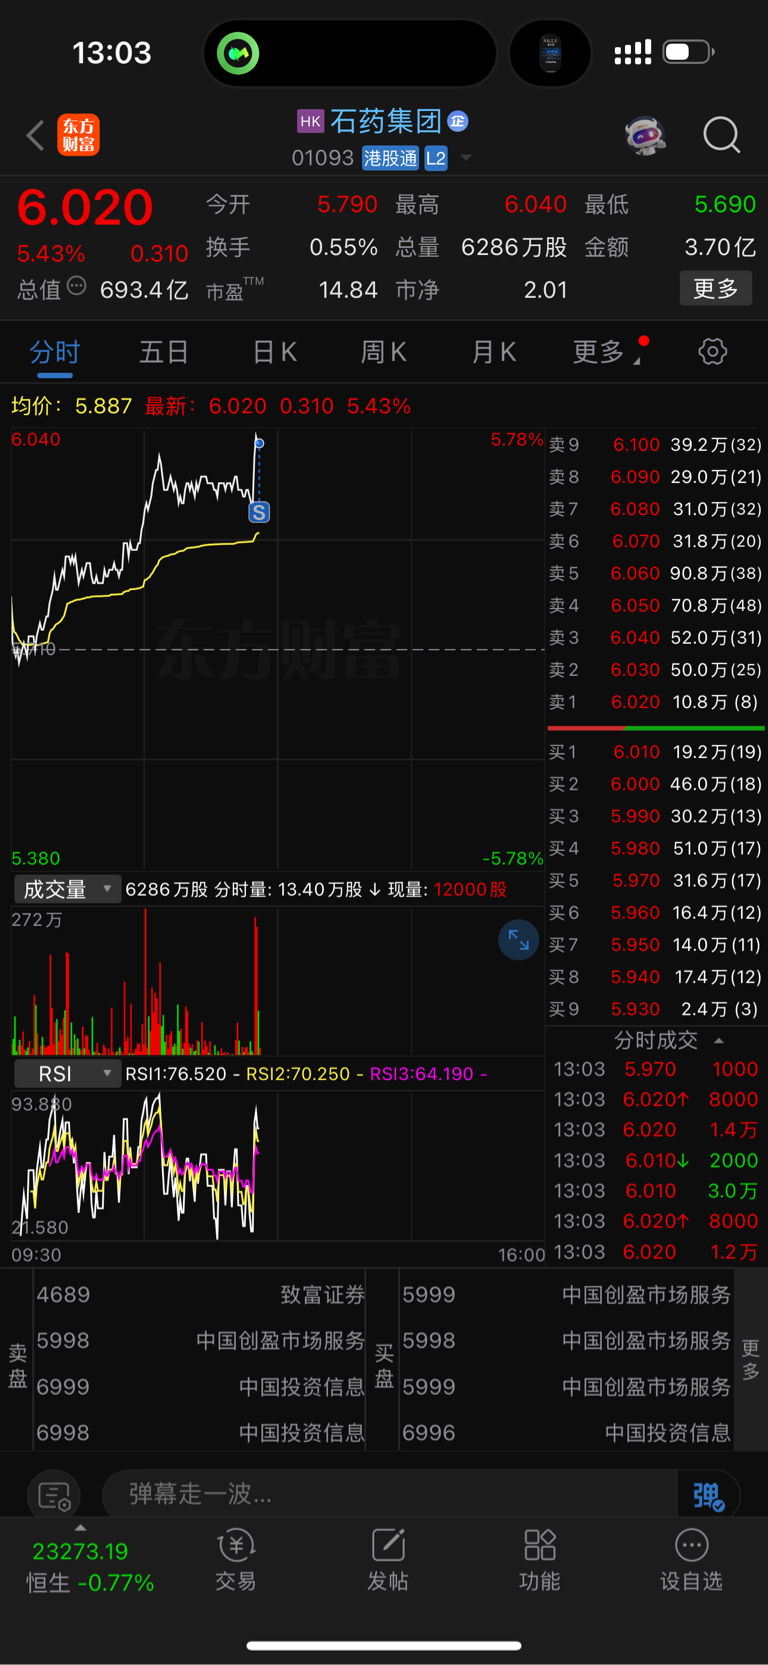Switch to the 分时 tab

tap(55, 352)
